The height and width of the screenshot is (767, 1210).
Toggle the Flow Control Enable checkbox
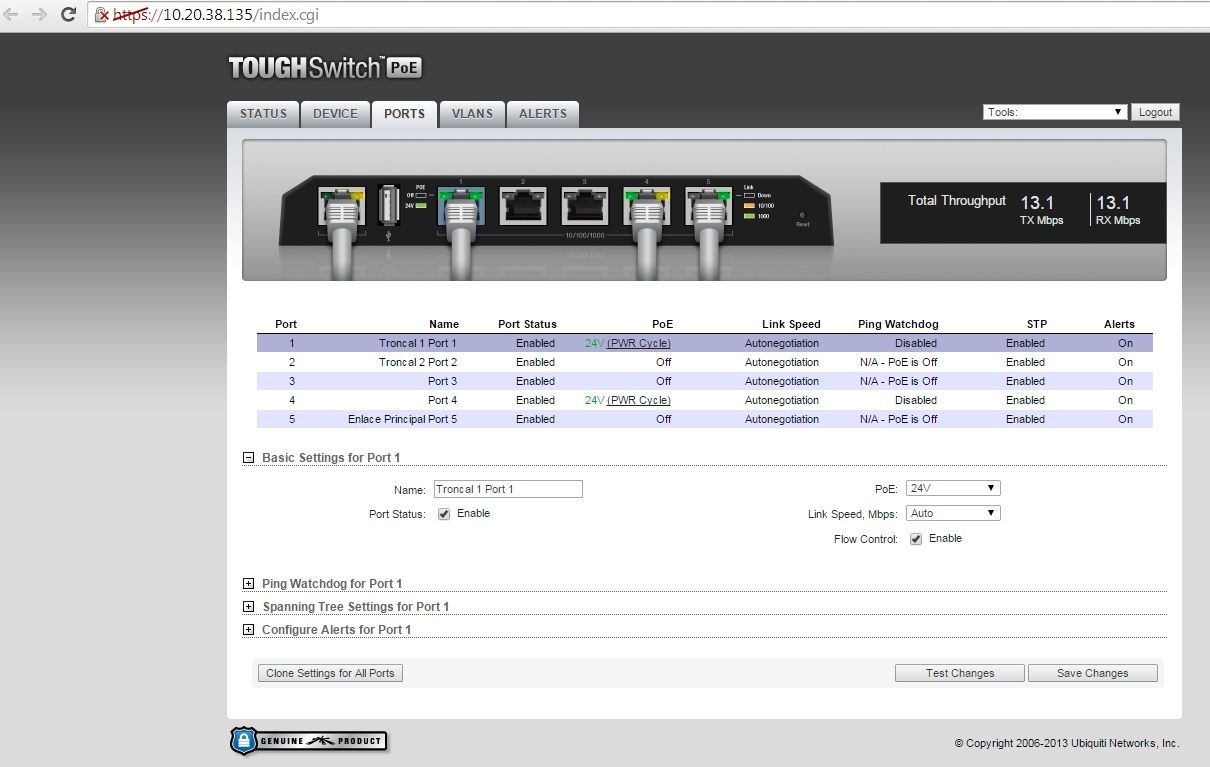[x=916, y=539]
